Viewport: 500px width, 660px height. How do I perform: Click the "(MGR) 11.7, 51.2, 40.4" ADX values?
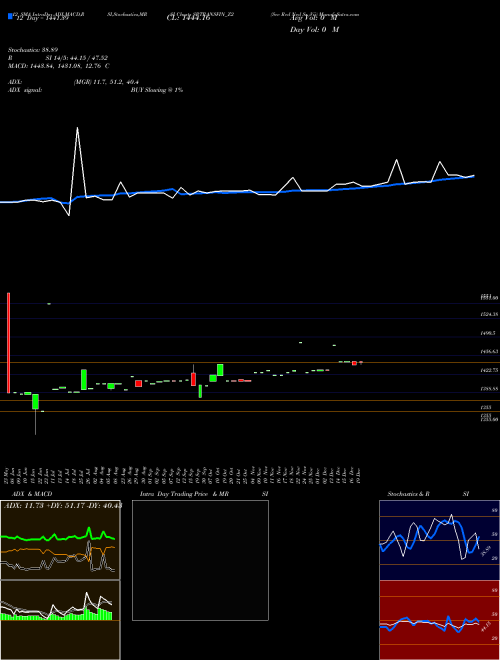click(x=106, y=82)
